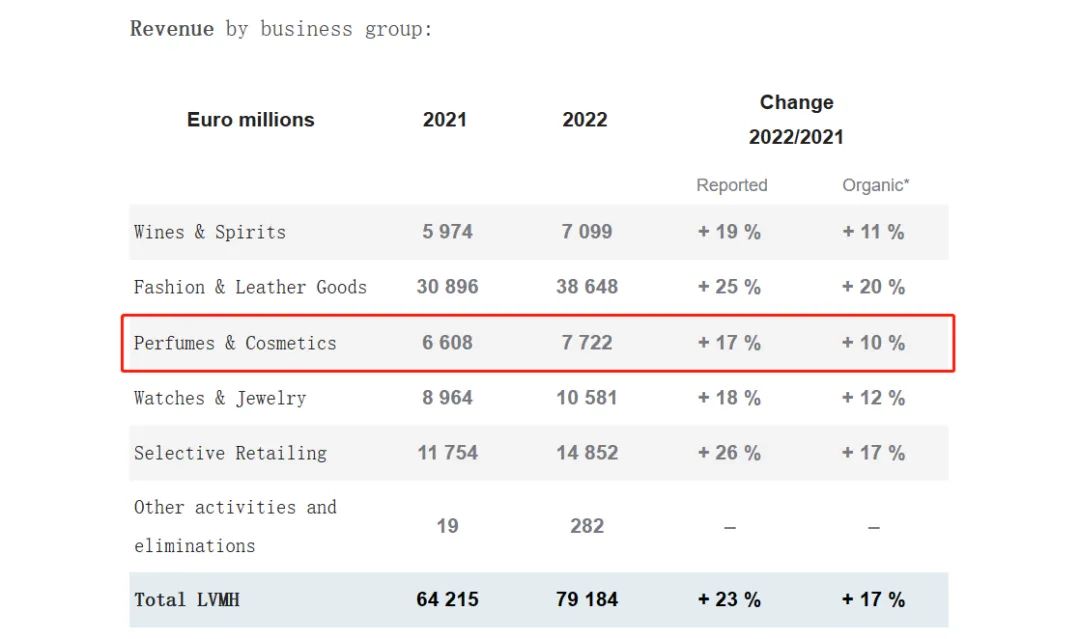Image resolution: width=1080 pixels, height=639 pixels.
Task: Click the 2021 column header
Action: [x=445, y=120]
